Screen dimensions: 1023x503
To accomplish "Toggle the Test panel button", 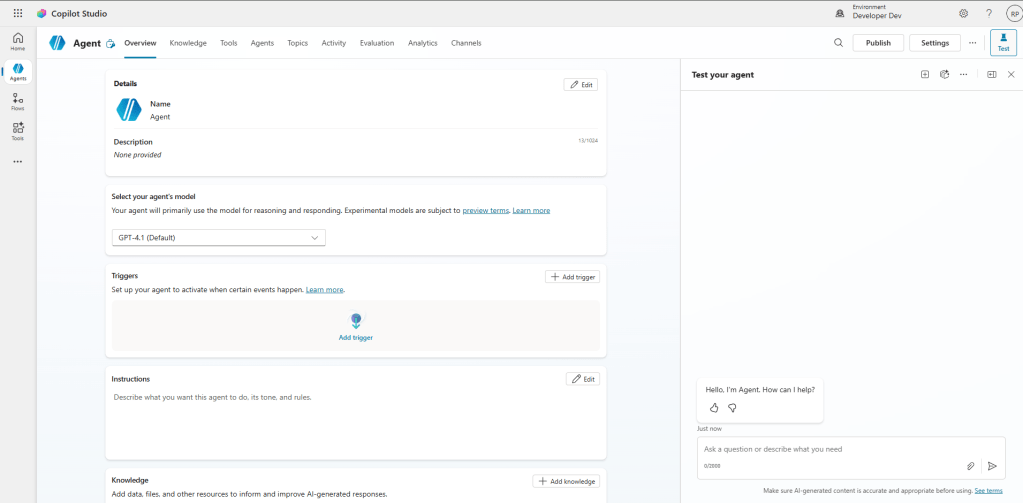I will (x=1003, y=43).
